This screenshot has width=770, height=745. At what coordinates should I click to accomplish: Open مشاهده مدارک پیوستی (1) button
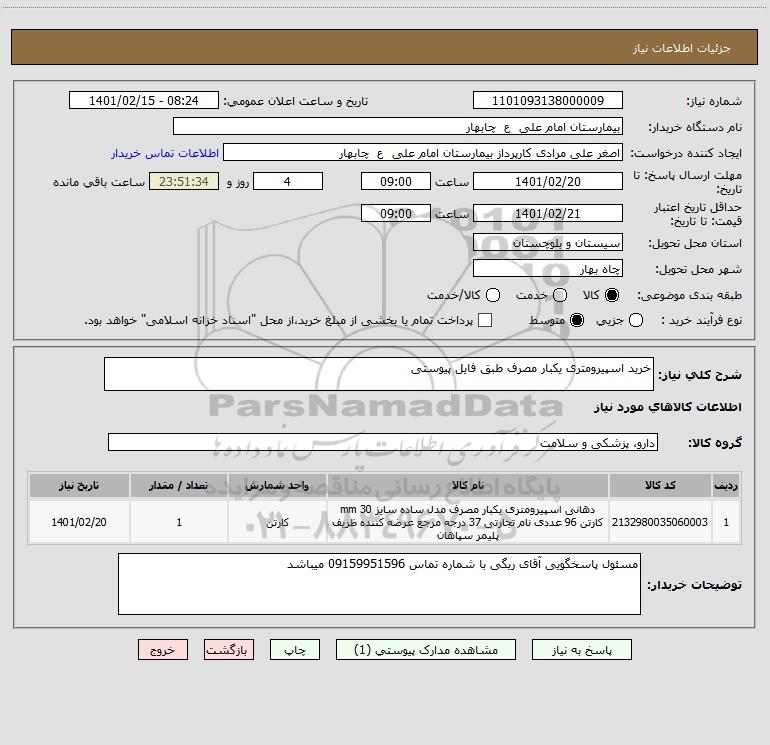426,650
